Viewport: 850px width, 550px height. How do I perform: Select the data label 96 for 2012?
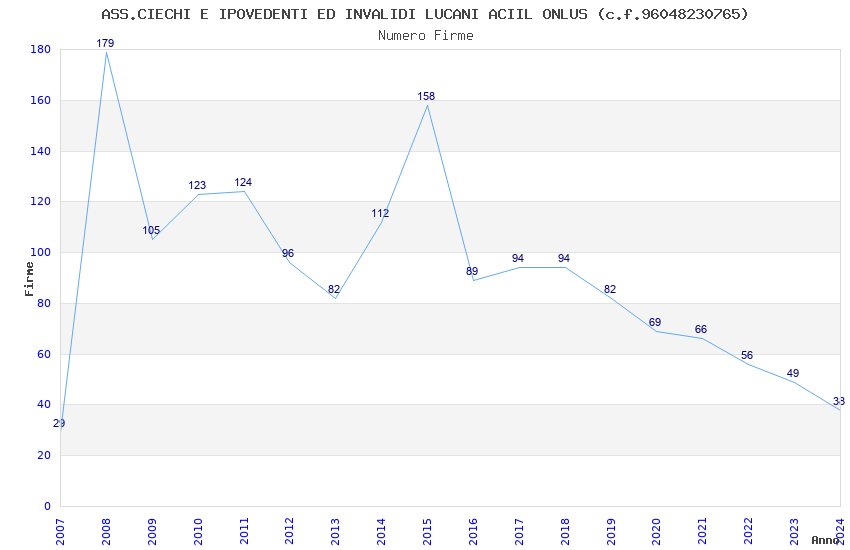288,253
